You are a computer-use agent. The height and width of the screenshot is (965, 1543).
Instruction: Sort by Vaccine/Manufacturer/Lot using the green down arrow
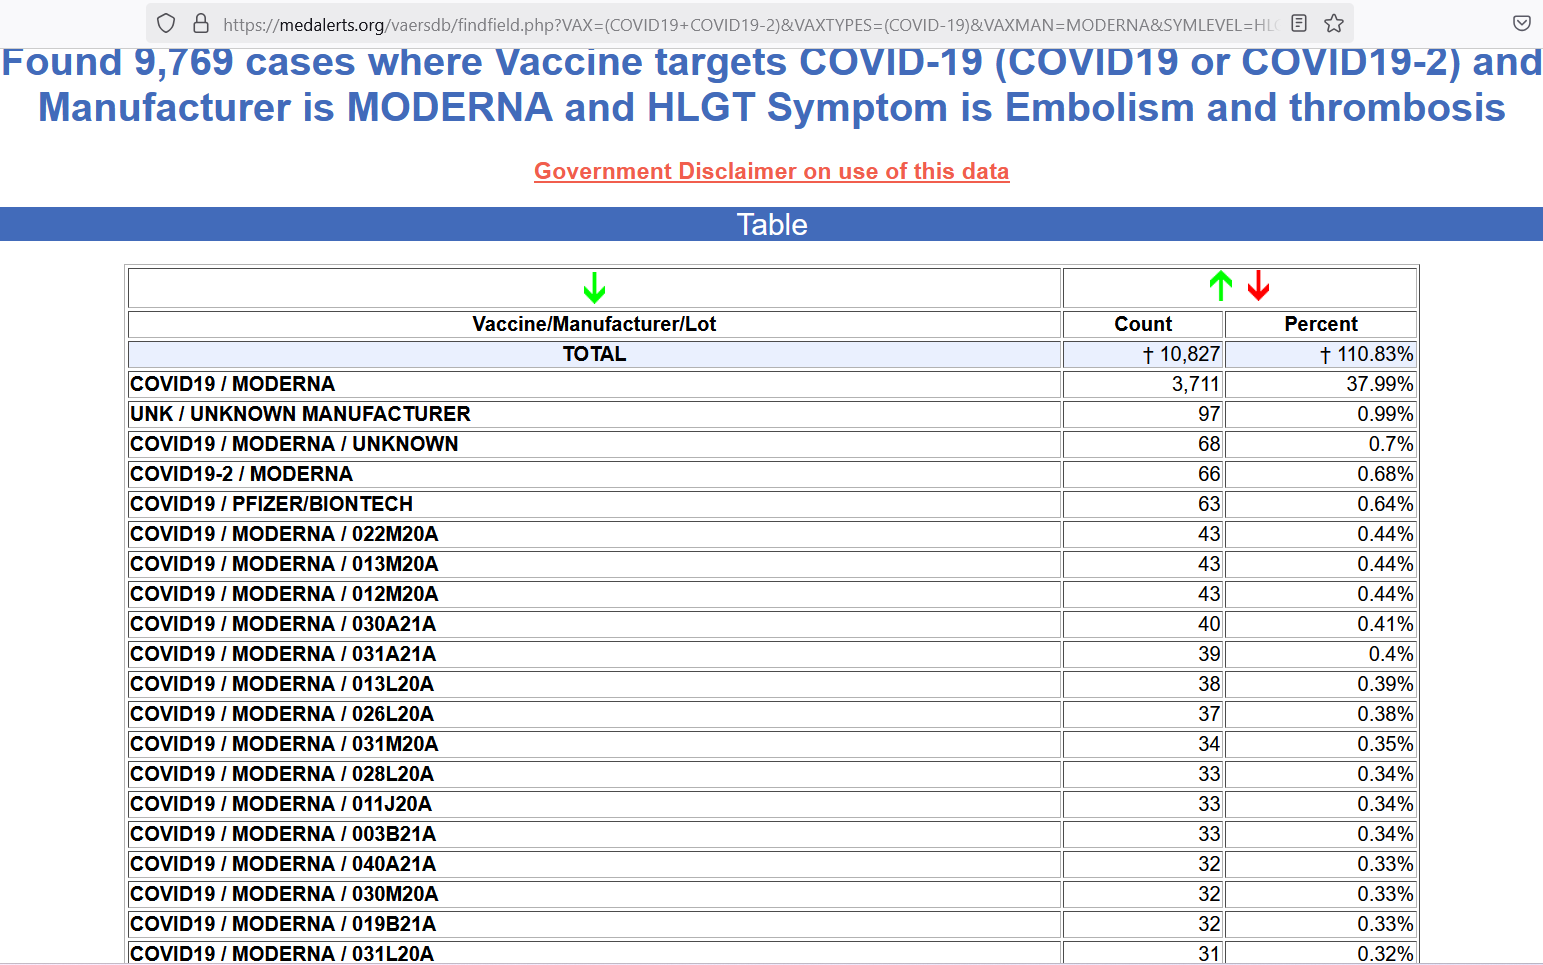click(x=594, y=288)
